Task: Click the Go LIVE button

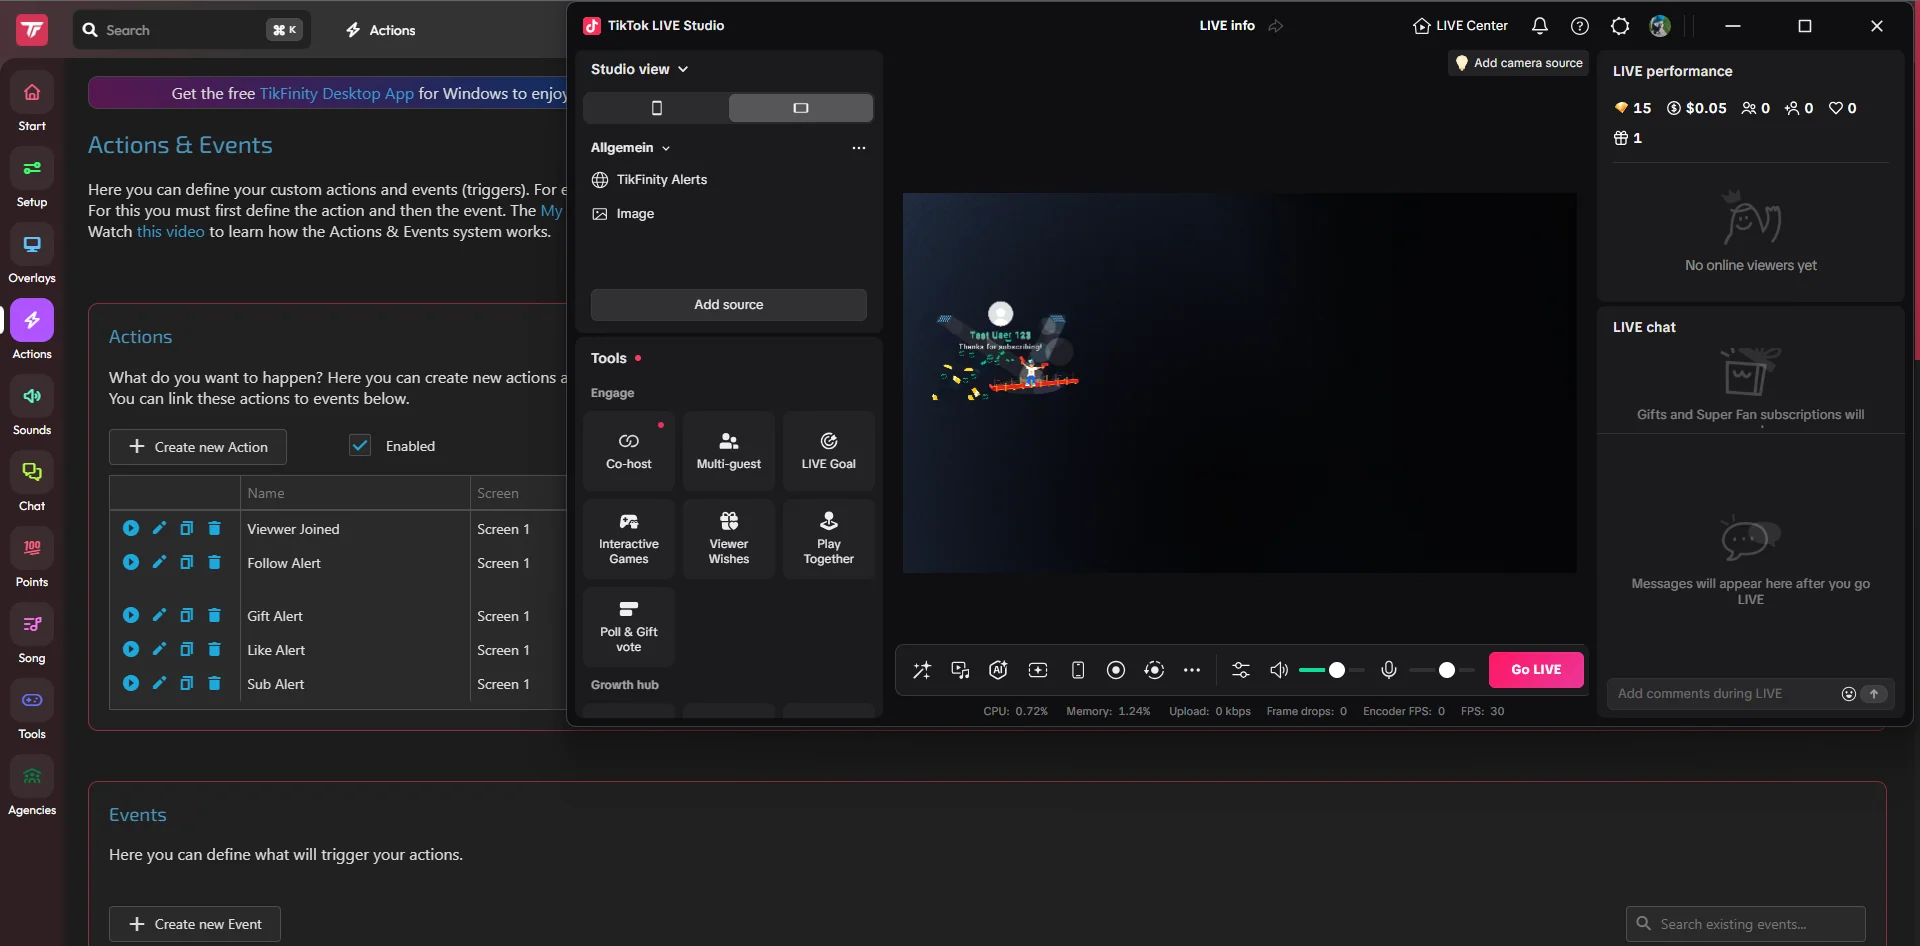Action: click(x=1536, y=670)
